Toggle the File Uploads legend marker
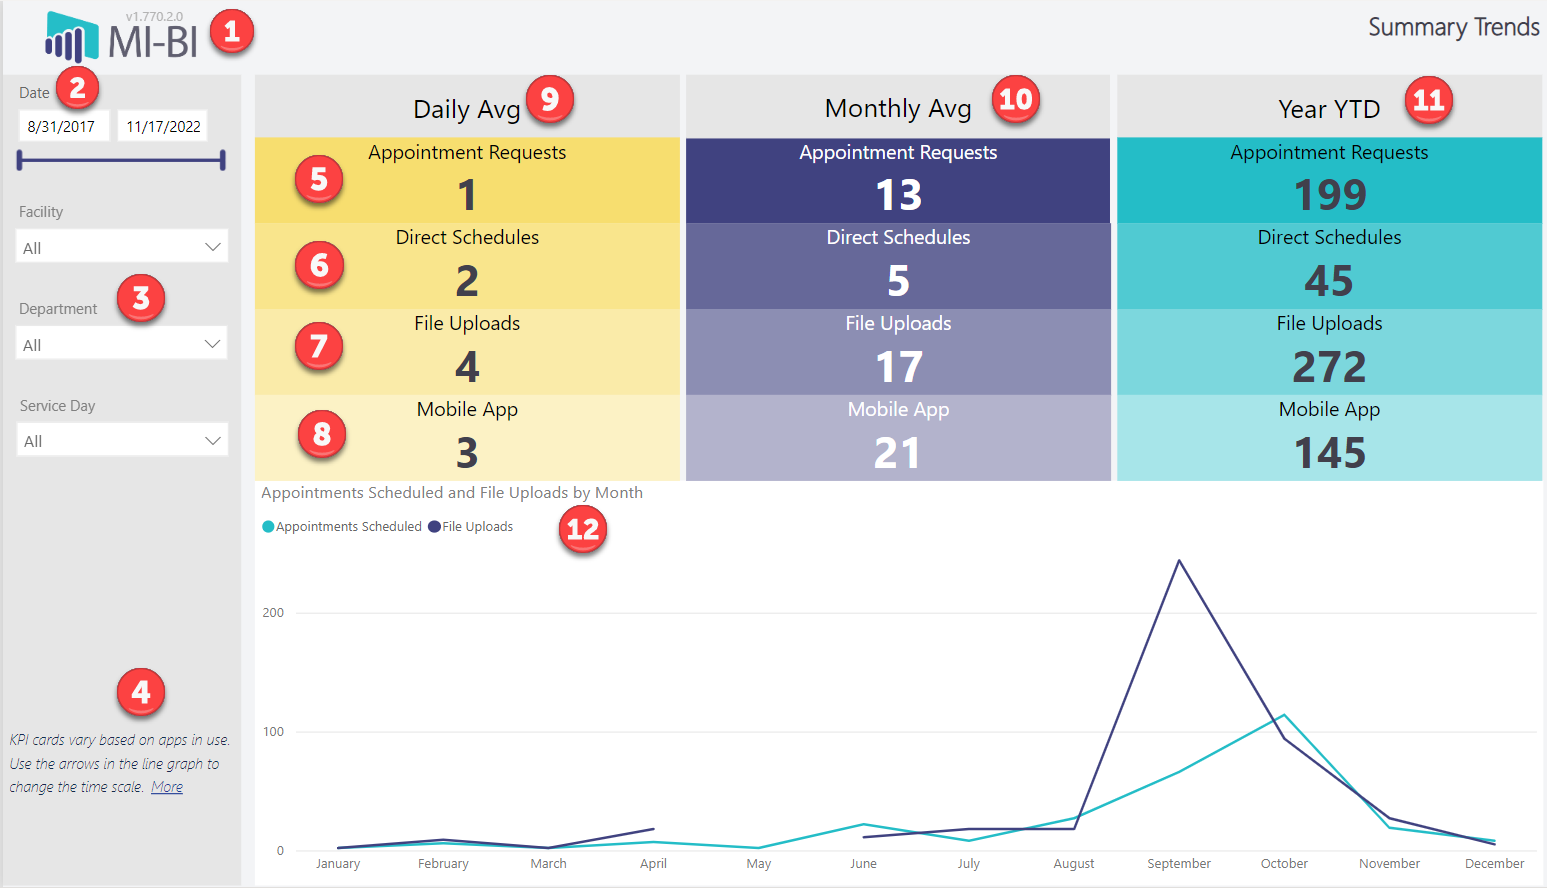1547x888 pixels. 433,526
